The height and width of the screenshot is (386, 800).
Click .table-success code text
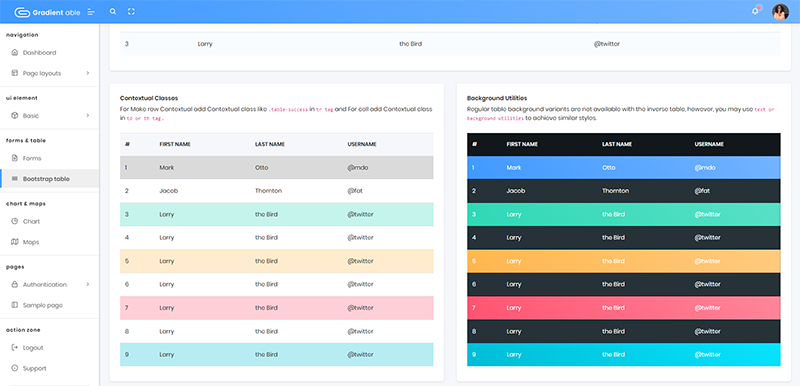[x=288, y=110]
